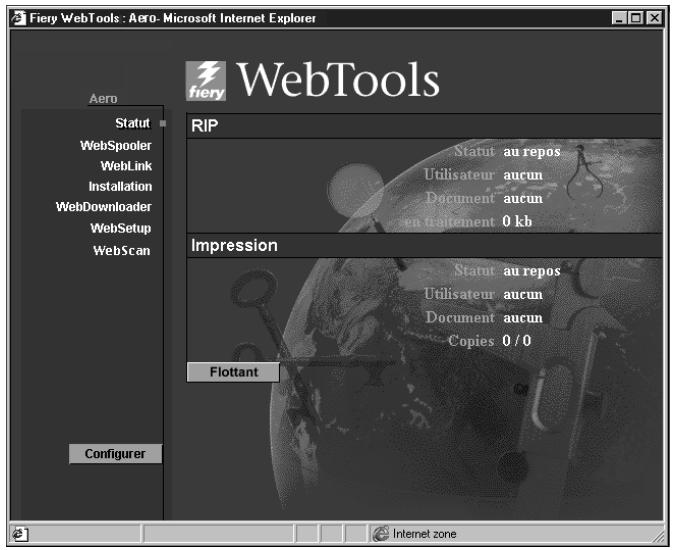
Task: Click the RIP Utilisateur 'aucun' value
Action: [x=523, y=175]
